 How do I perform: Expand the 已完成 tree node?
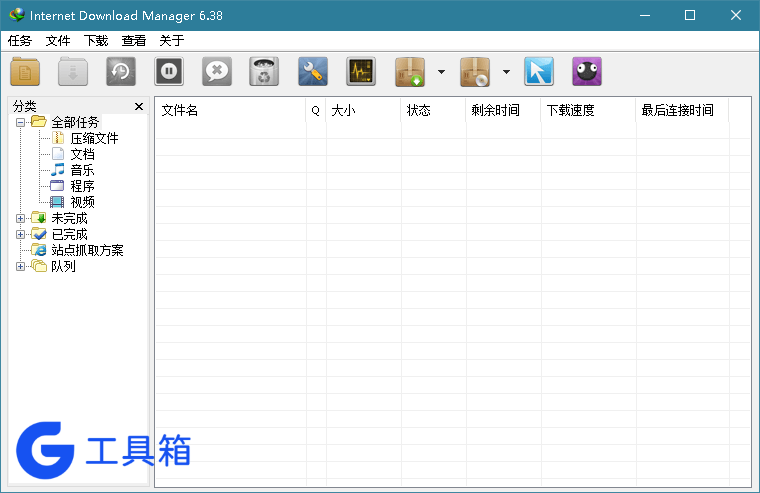(x=20, y=235)
